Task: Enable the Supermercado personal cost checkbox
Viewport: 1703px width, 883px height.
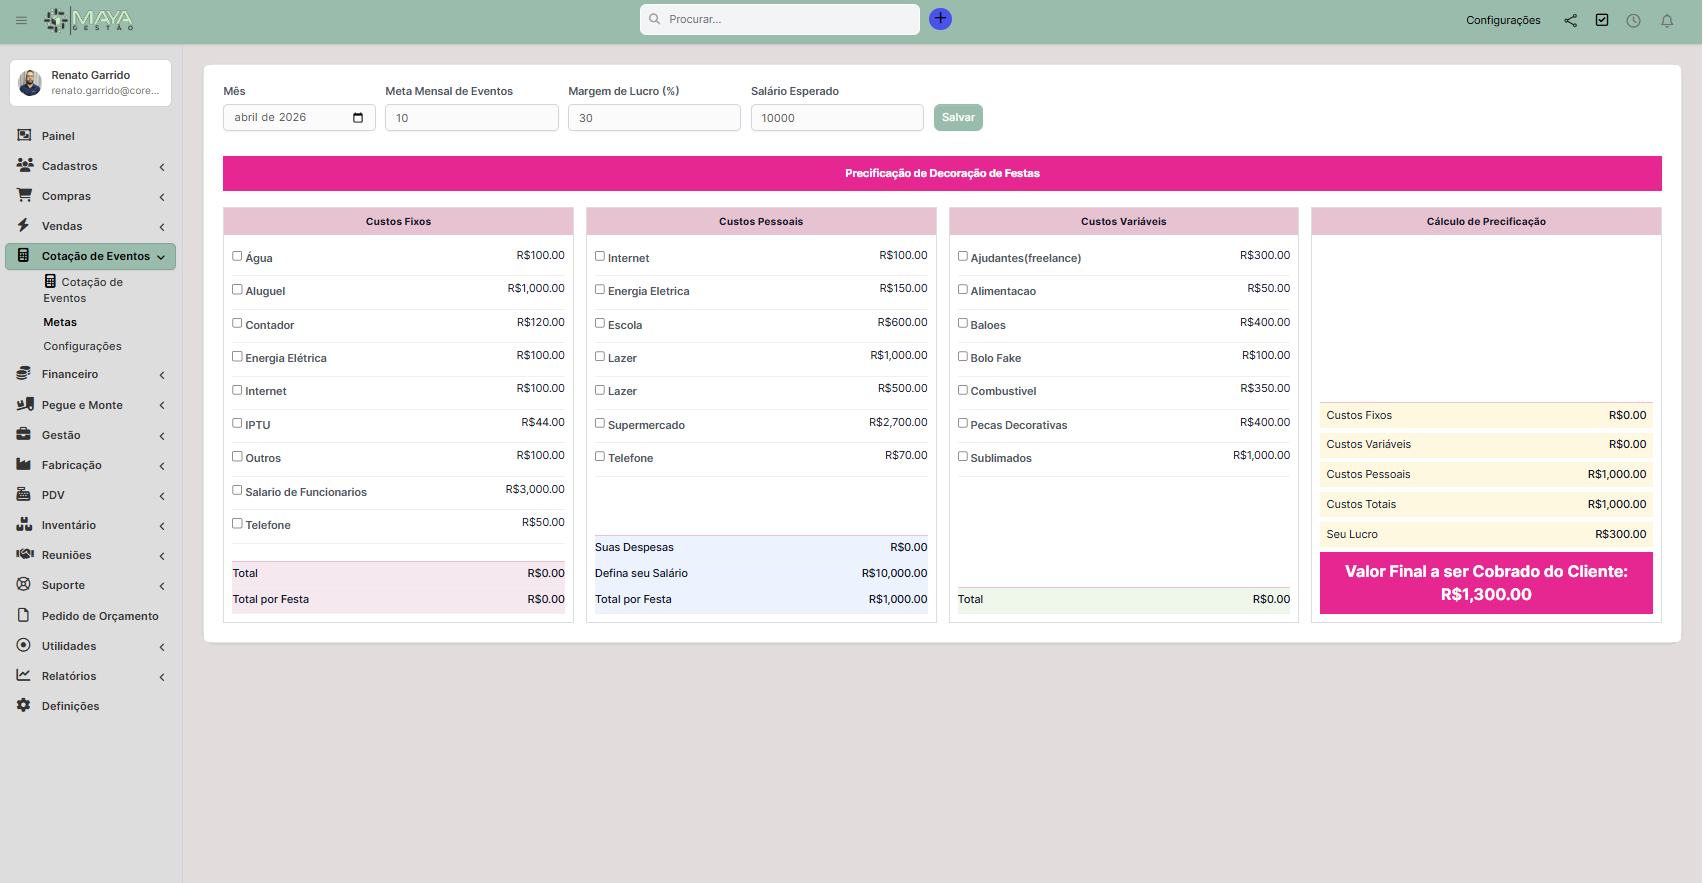Action: coord(600,424)
